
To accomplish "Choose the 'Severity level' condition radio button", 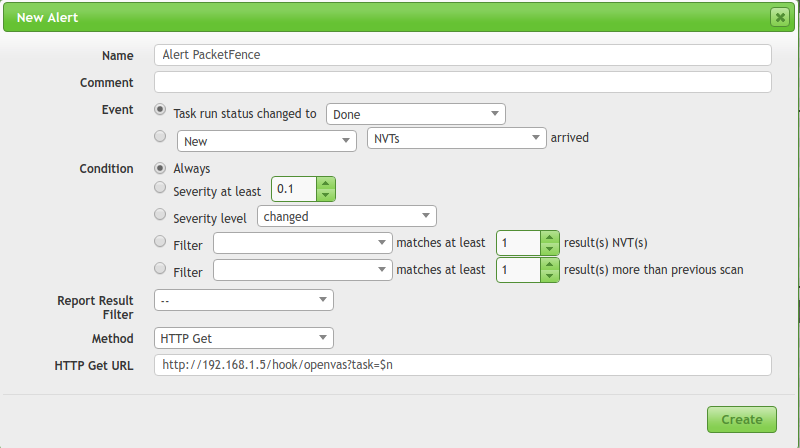I will coord(161,214).
